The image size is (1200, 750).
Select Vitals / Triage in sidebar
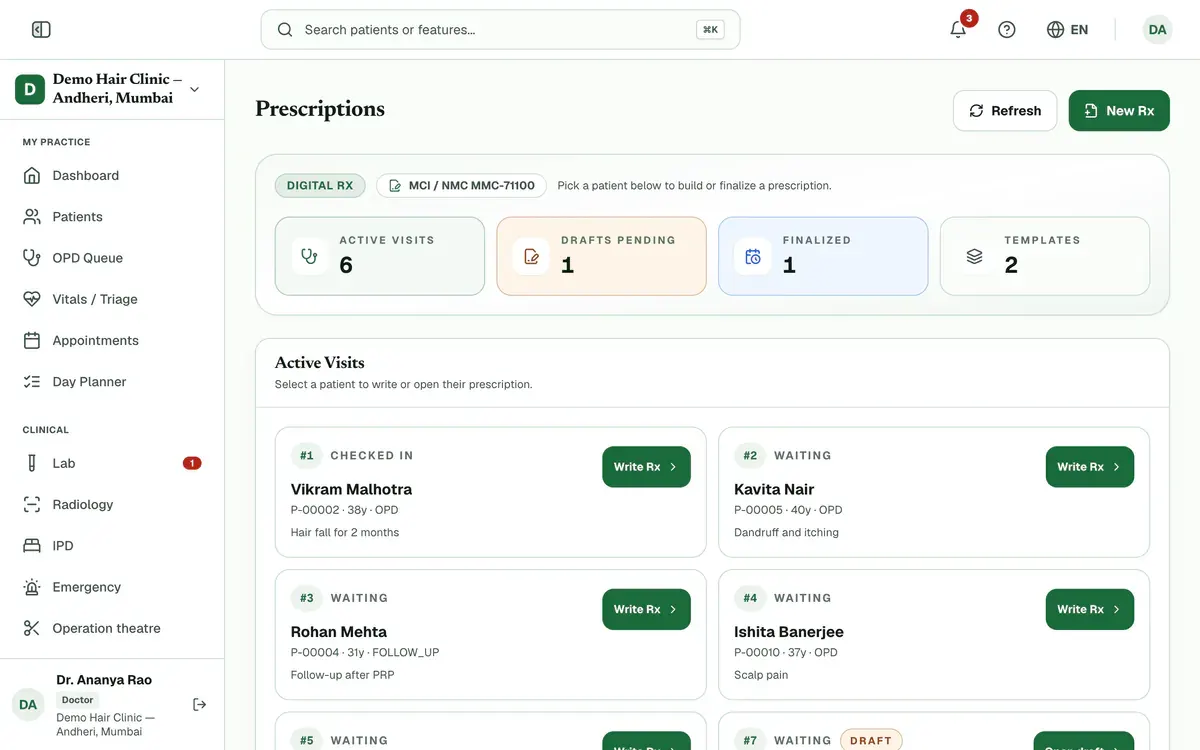click(112, 299)
